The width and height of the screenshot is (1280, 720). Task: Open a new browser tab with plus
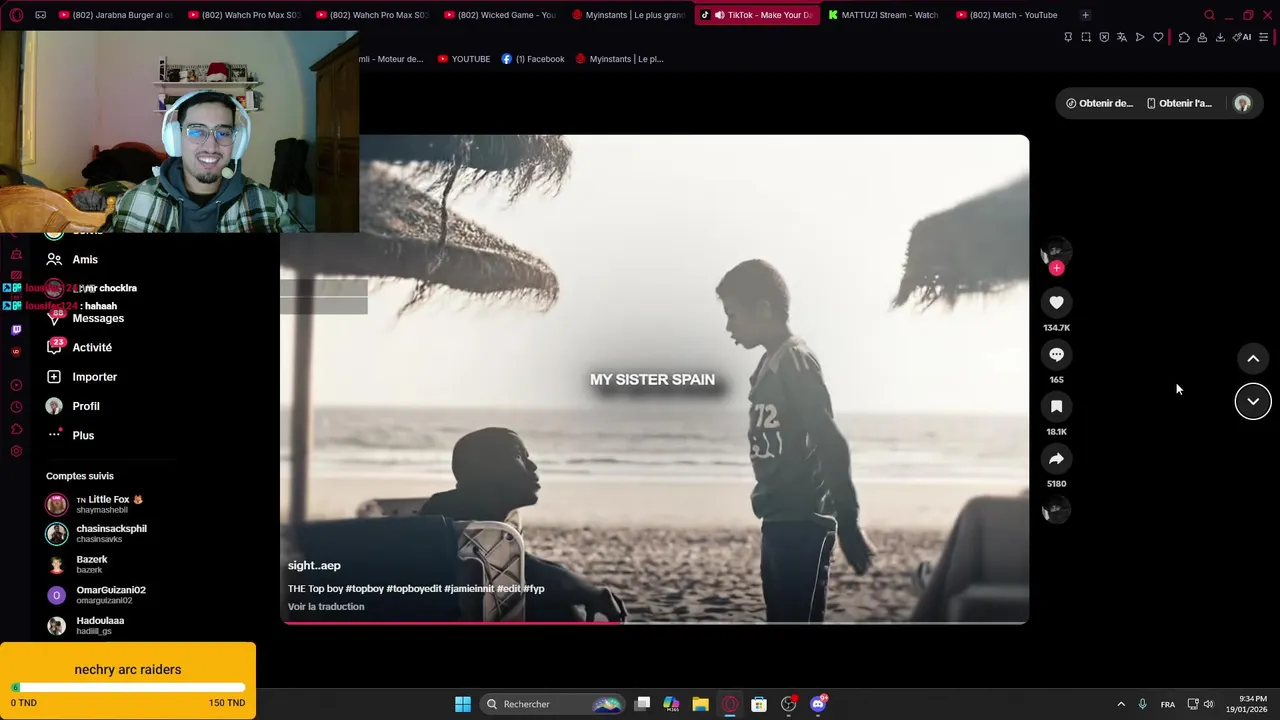pyautogui.click(x=1085, y=15)
